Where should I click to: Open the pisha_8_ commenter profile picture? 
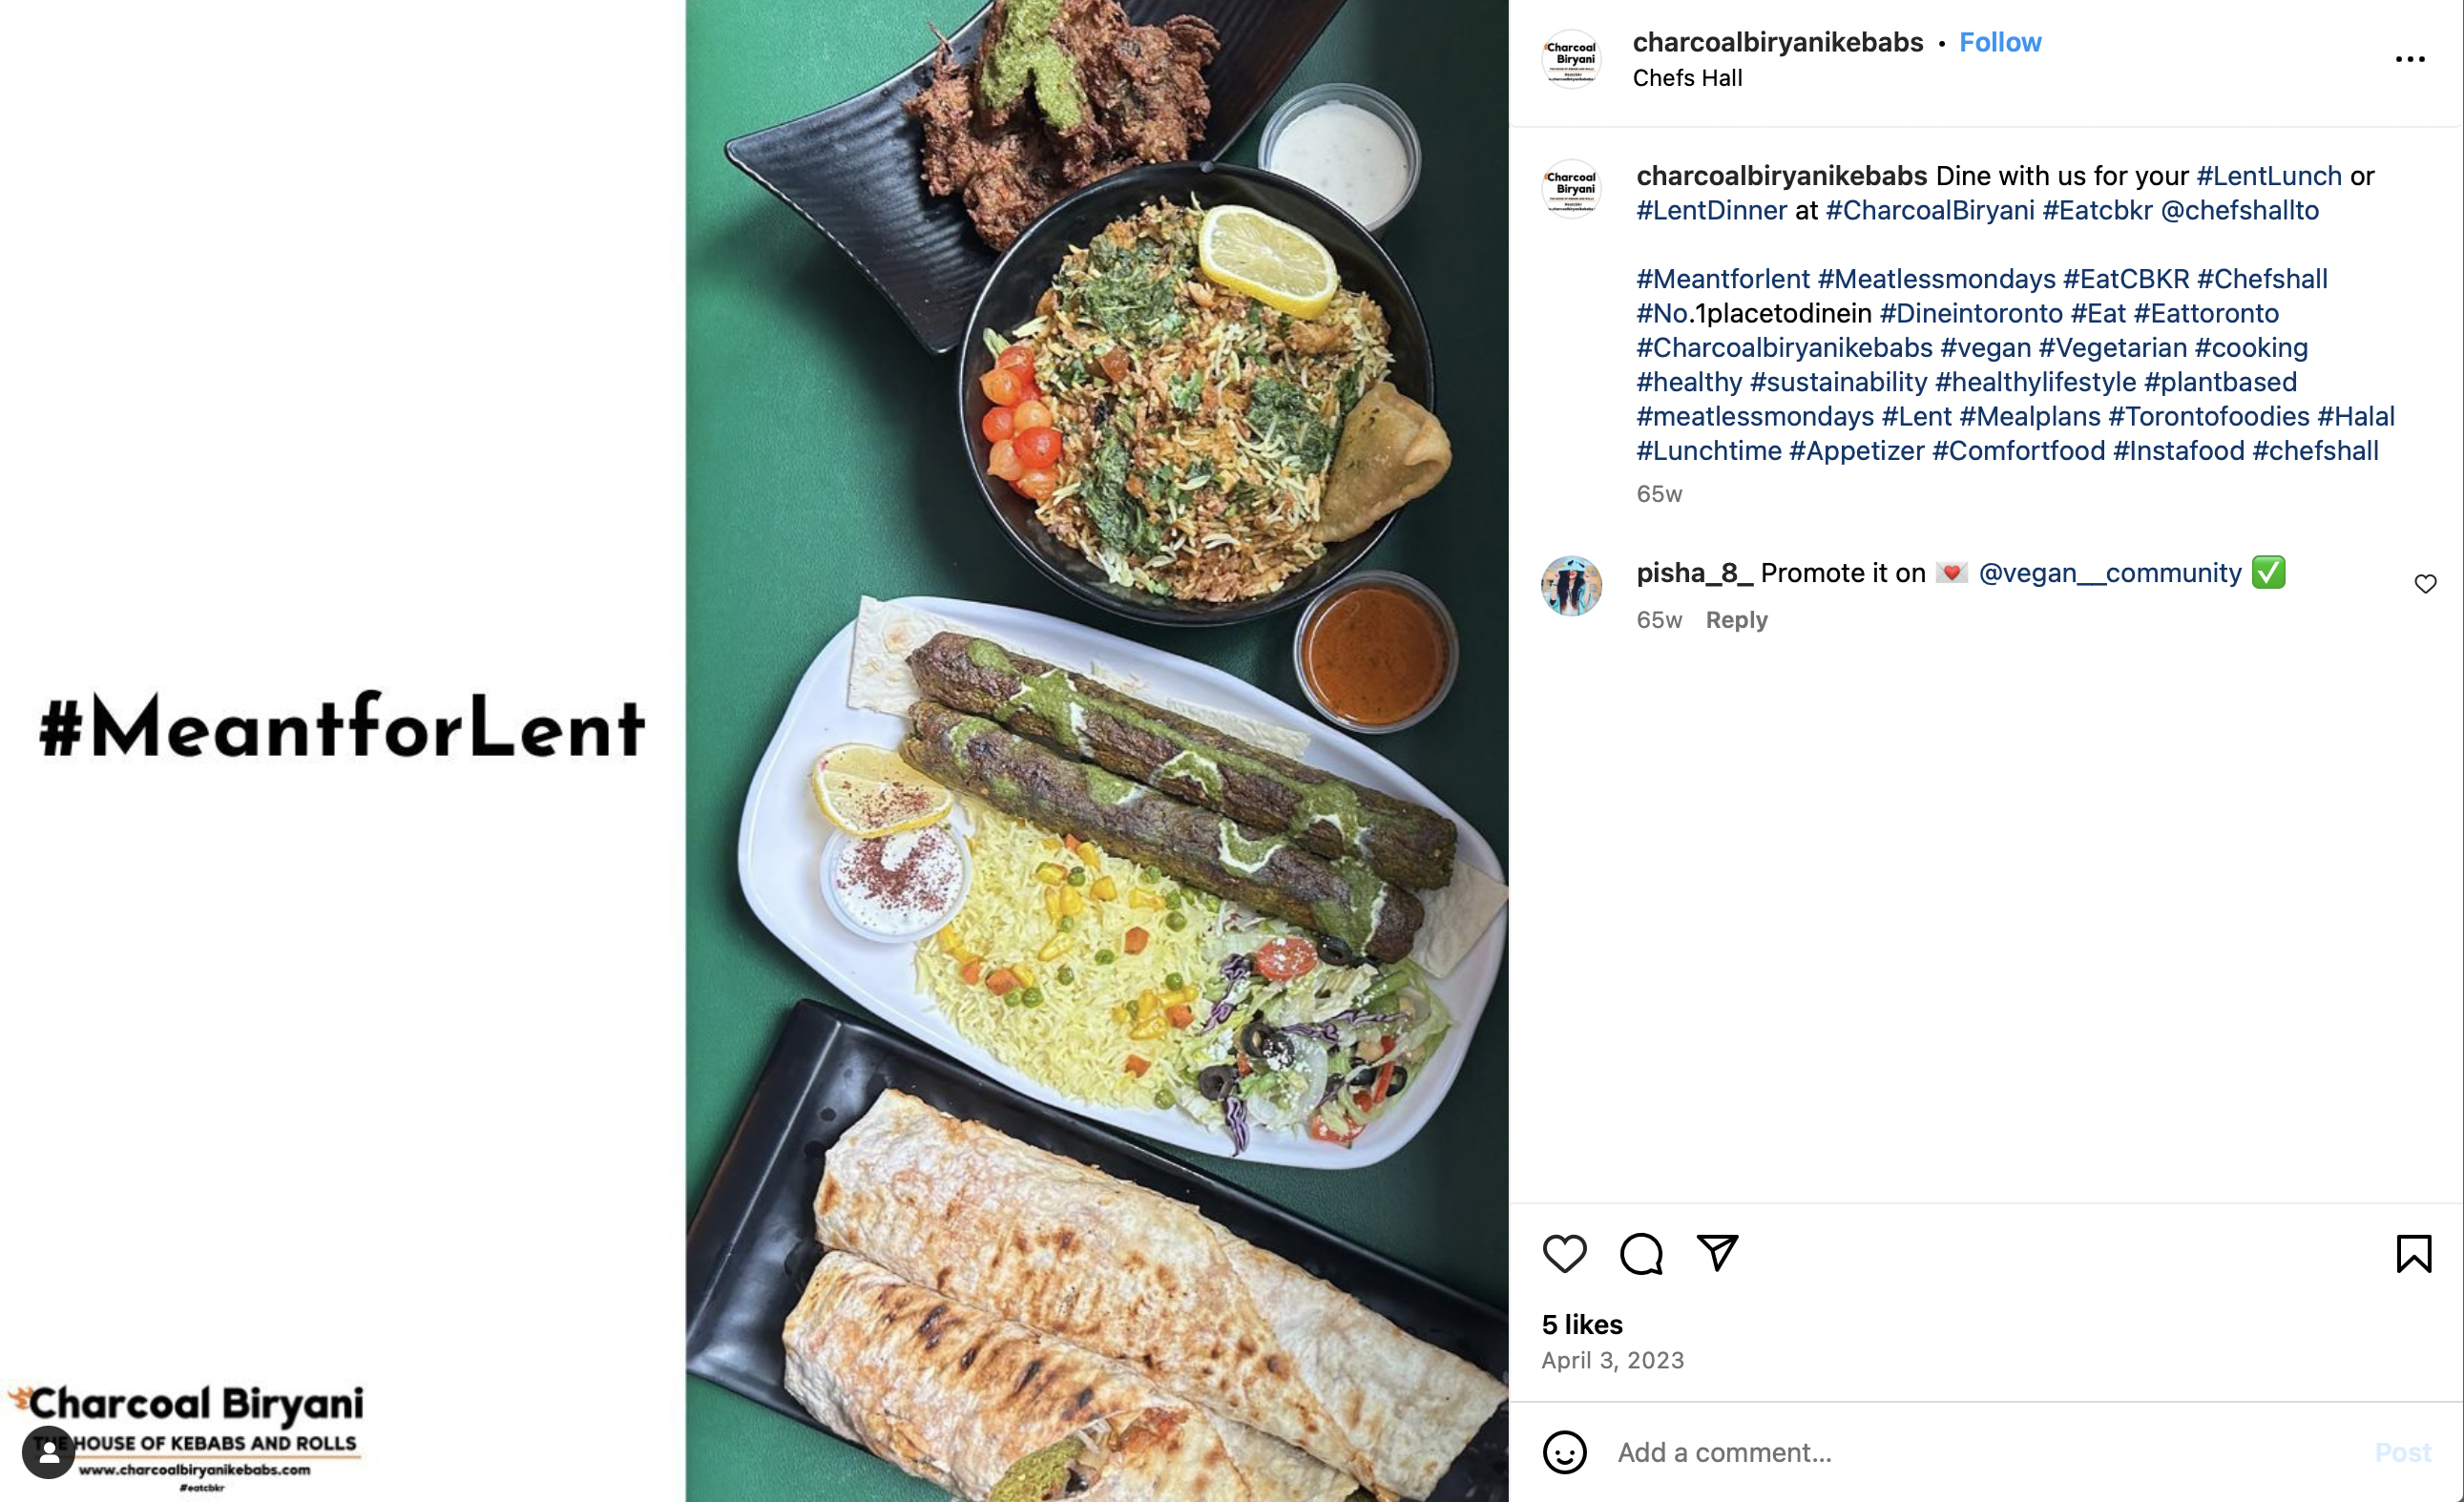pos(1571,586)
